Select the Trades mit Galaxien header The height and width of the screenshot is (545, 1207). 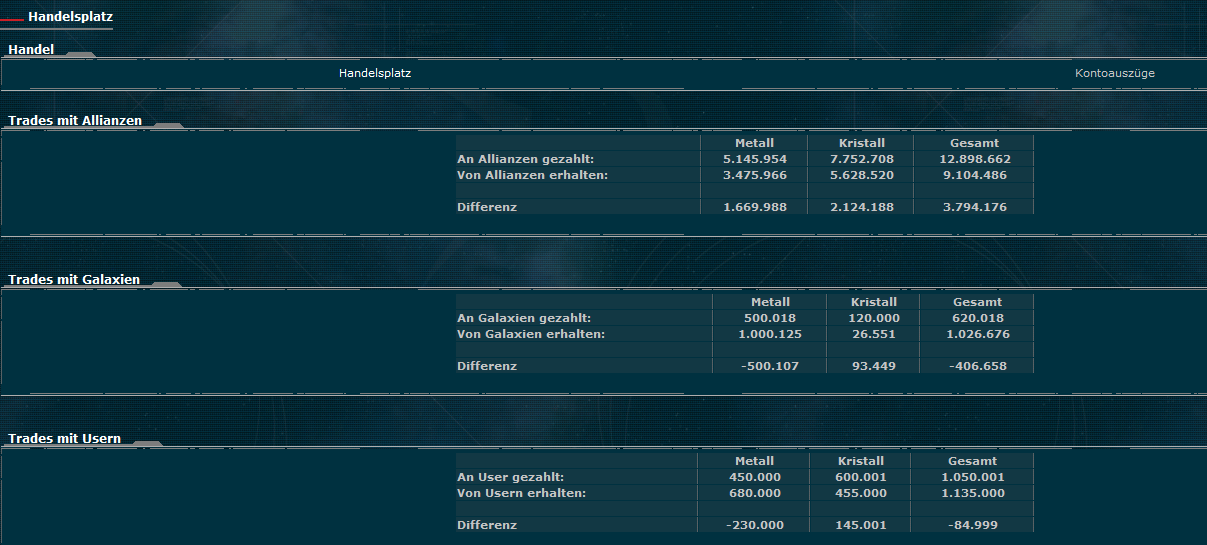tap(74, 279)
